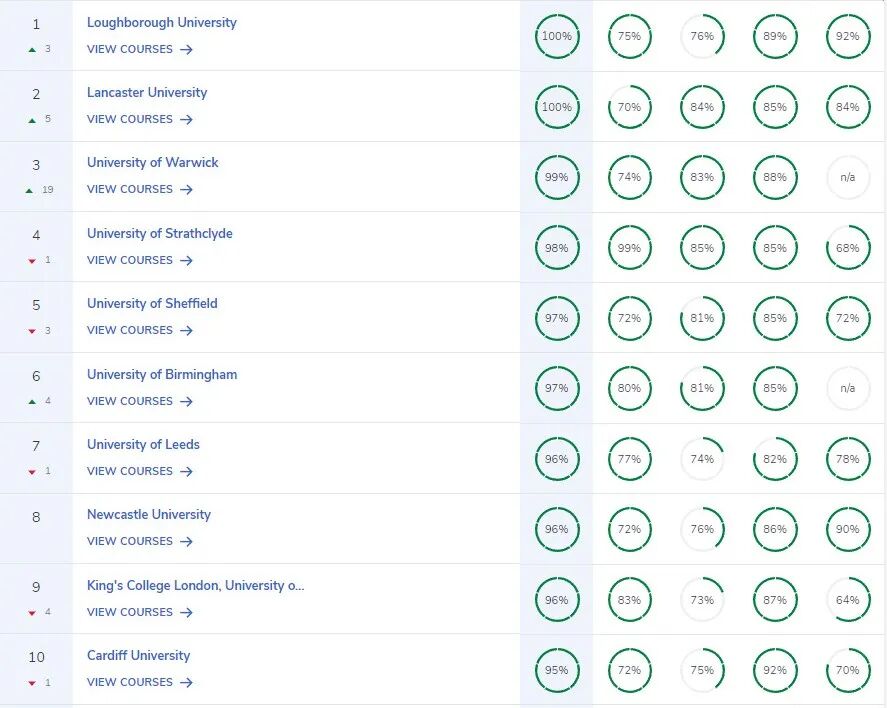Image resolution: width=887 pixels, height=708 pixels.
Task: Open the Lancaster University link
Action: pyautogui.click(x=147, y=93)
